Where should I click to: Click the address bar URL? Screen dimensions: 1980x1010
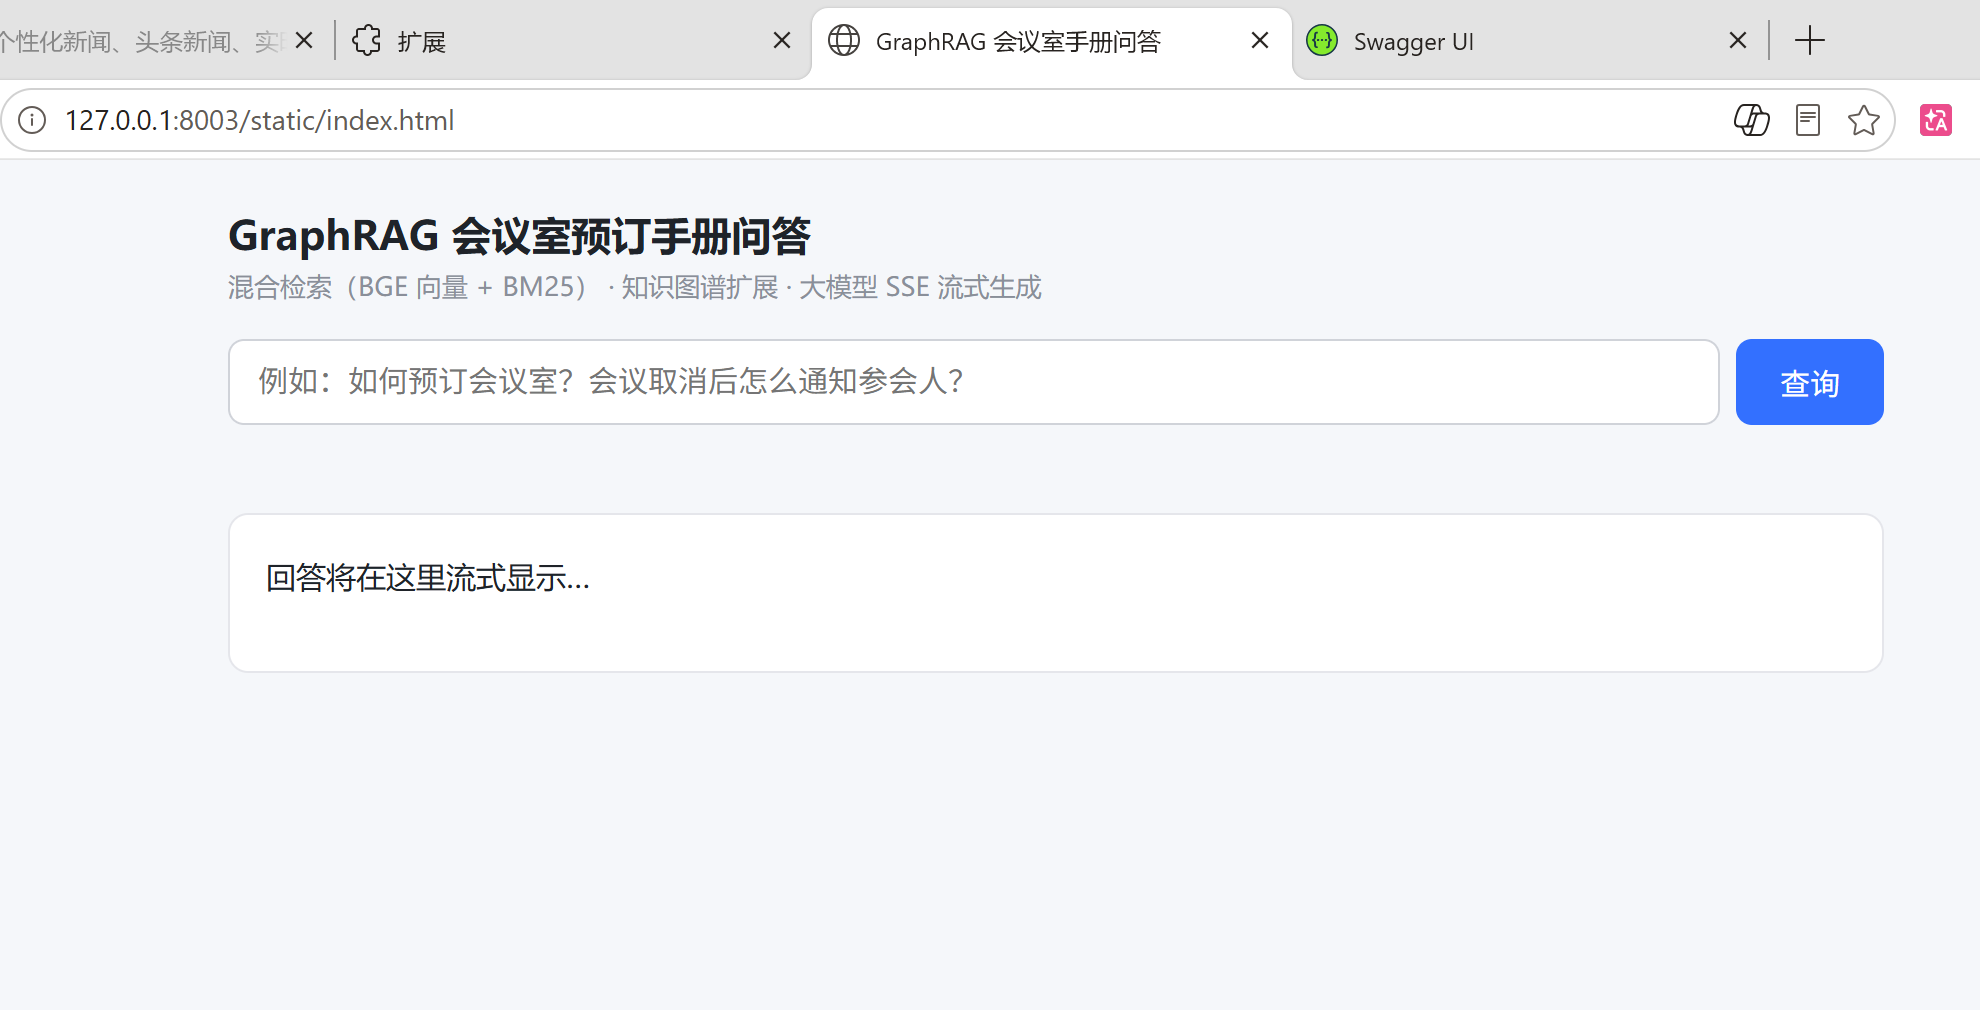click(260, 120)
